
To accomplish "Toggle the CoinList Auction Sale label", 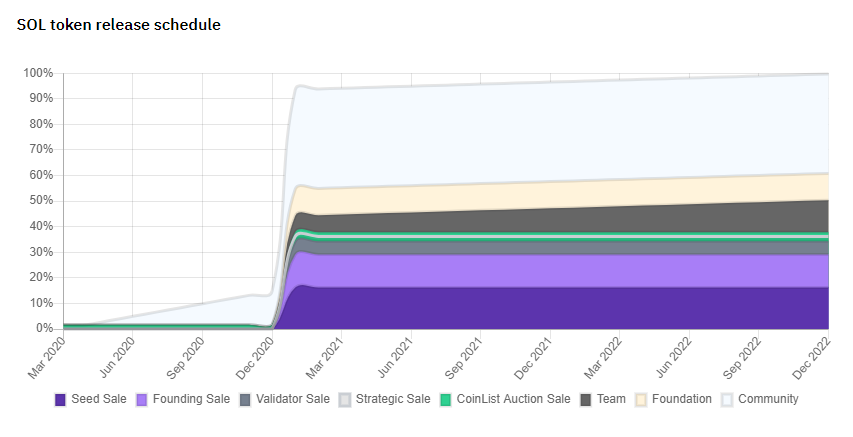I will (x=514, y=399).
